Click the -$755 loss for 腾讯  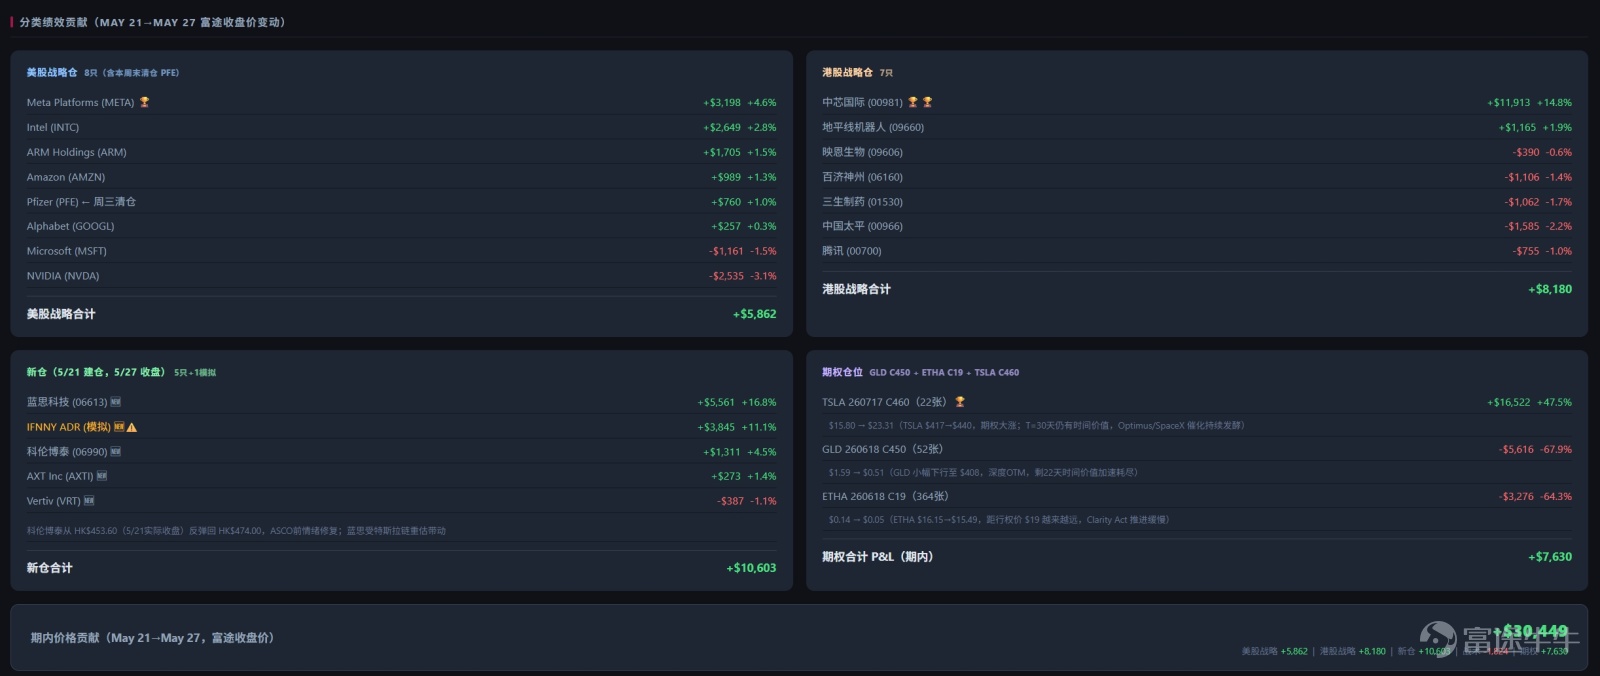(x=1526, y=251)
